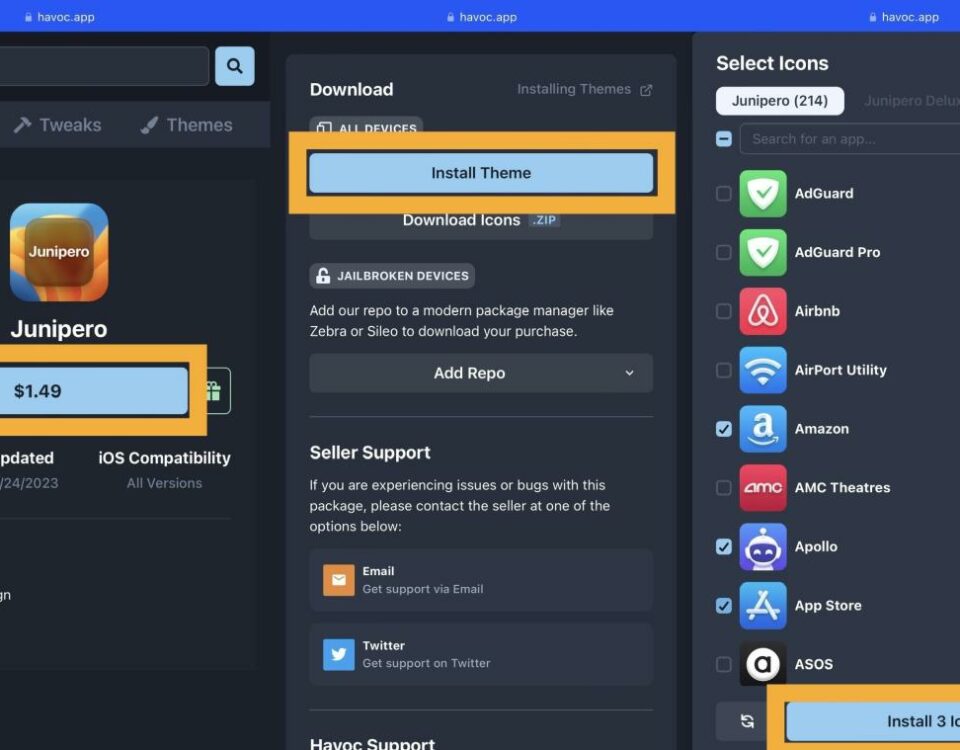Check the ASOS checkbox
The image size is (960, 750).
(724, 664)
